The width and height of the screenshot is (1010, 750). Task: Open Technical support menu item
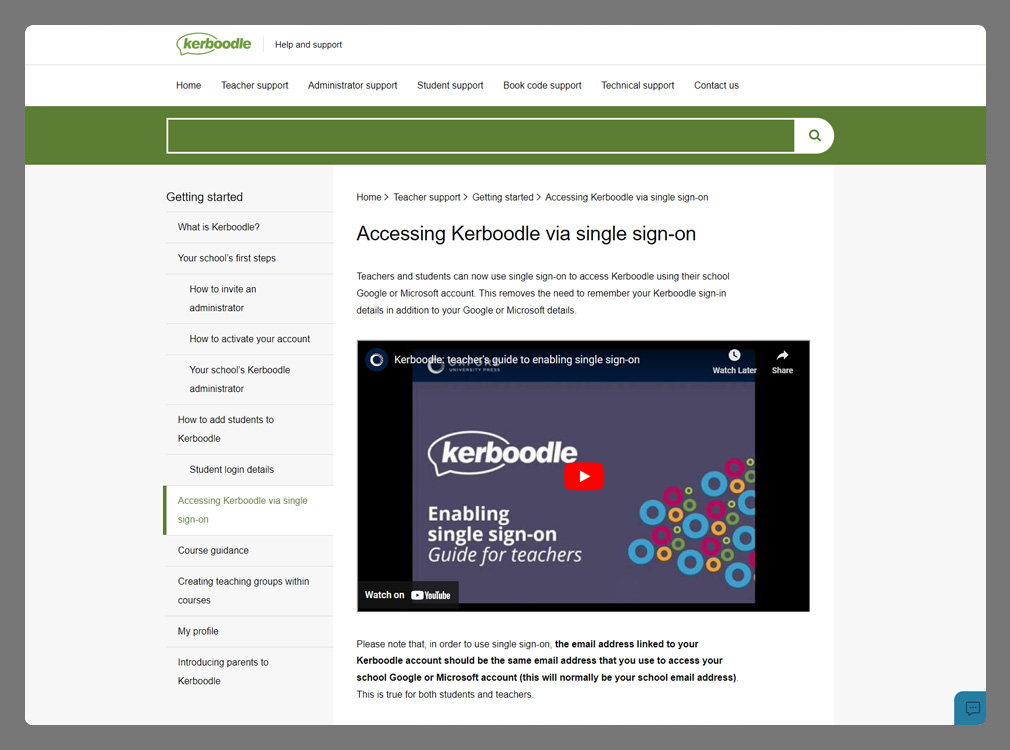coord(638,85)
